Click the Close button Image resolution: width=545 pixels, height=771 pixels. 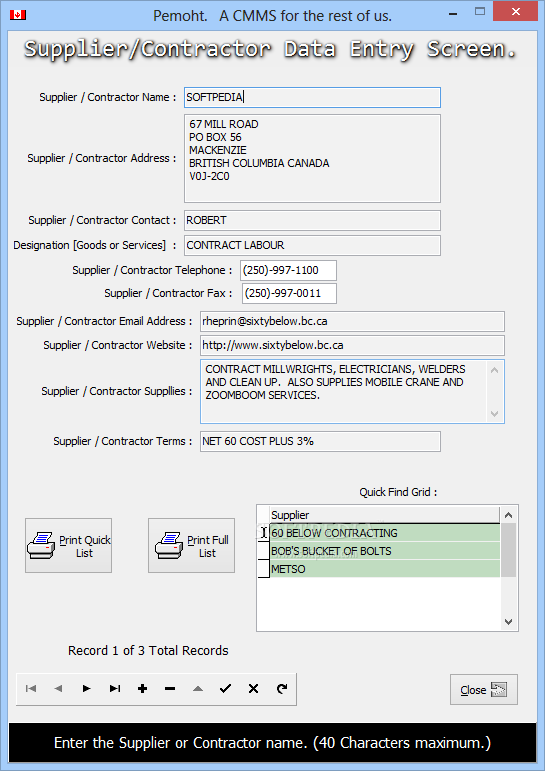click(x=484, y=689)
